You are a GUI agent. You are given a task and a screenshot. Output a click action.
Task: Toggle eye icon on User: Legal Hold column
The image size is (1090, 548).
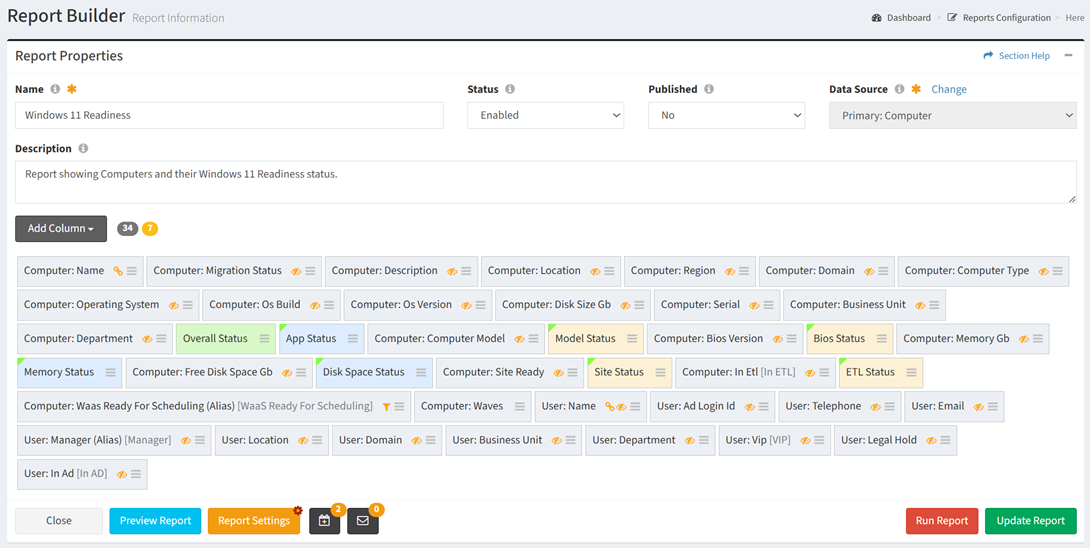(x=930, y=441)
